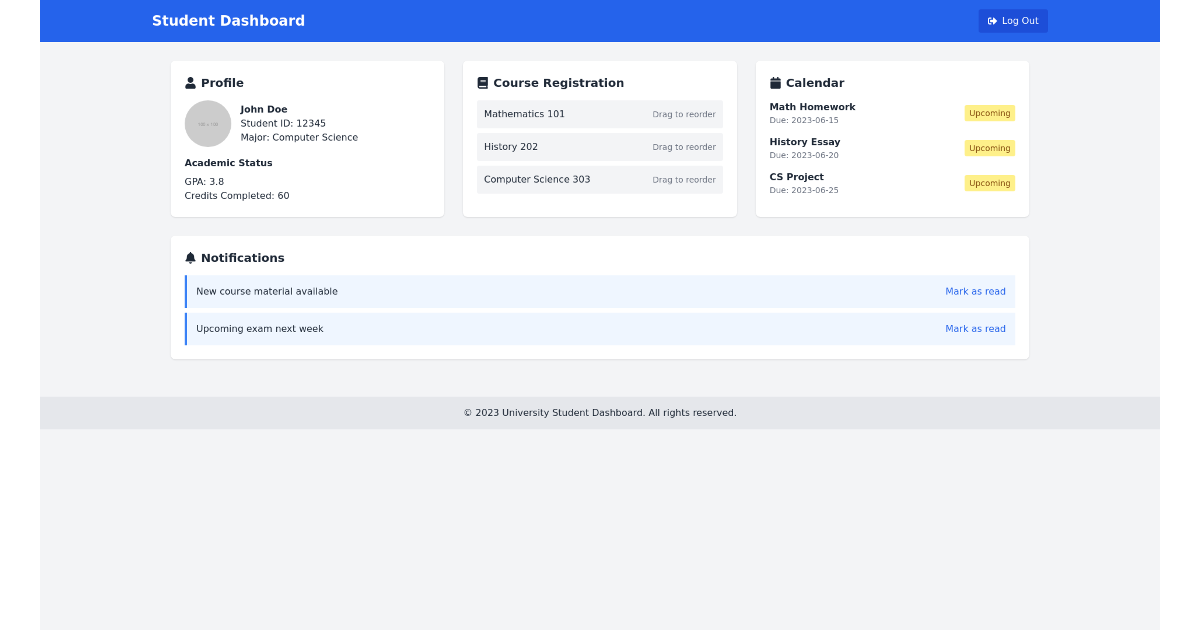
Task: Click the History 202 course entry
Action: coord(599,147)
